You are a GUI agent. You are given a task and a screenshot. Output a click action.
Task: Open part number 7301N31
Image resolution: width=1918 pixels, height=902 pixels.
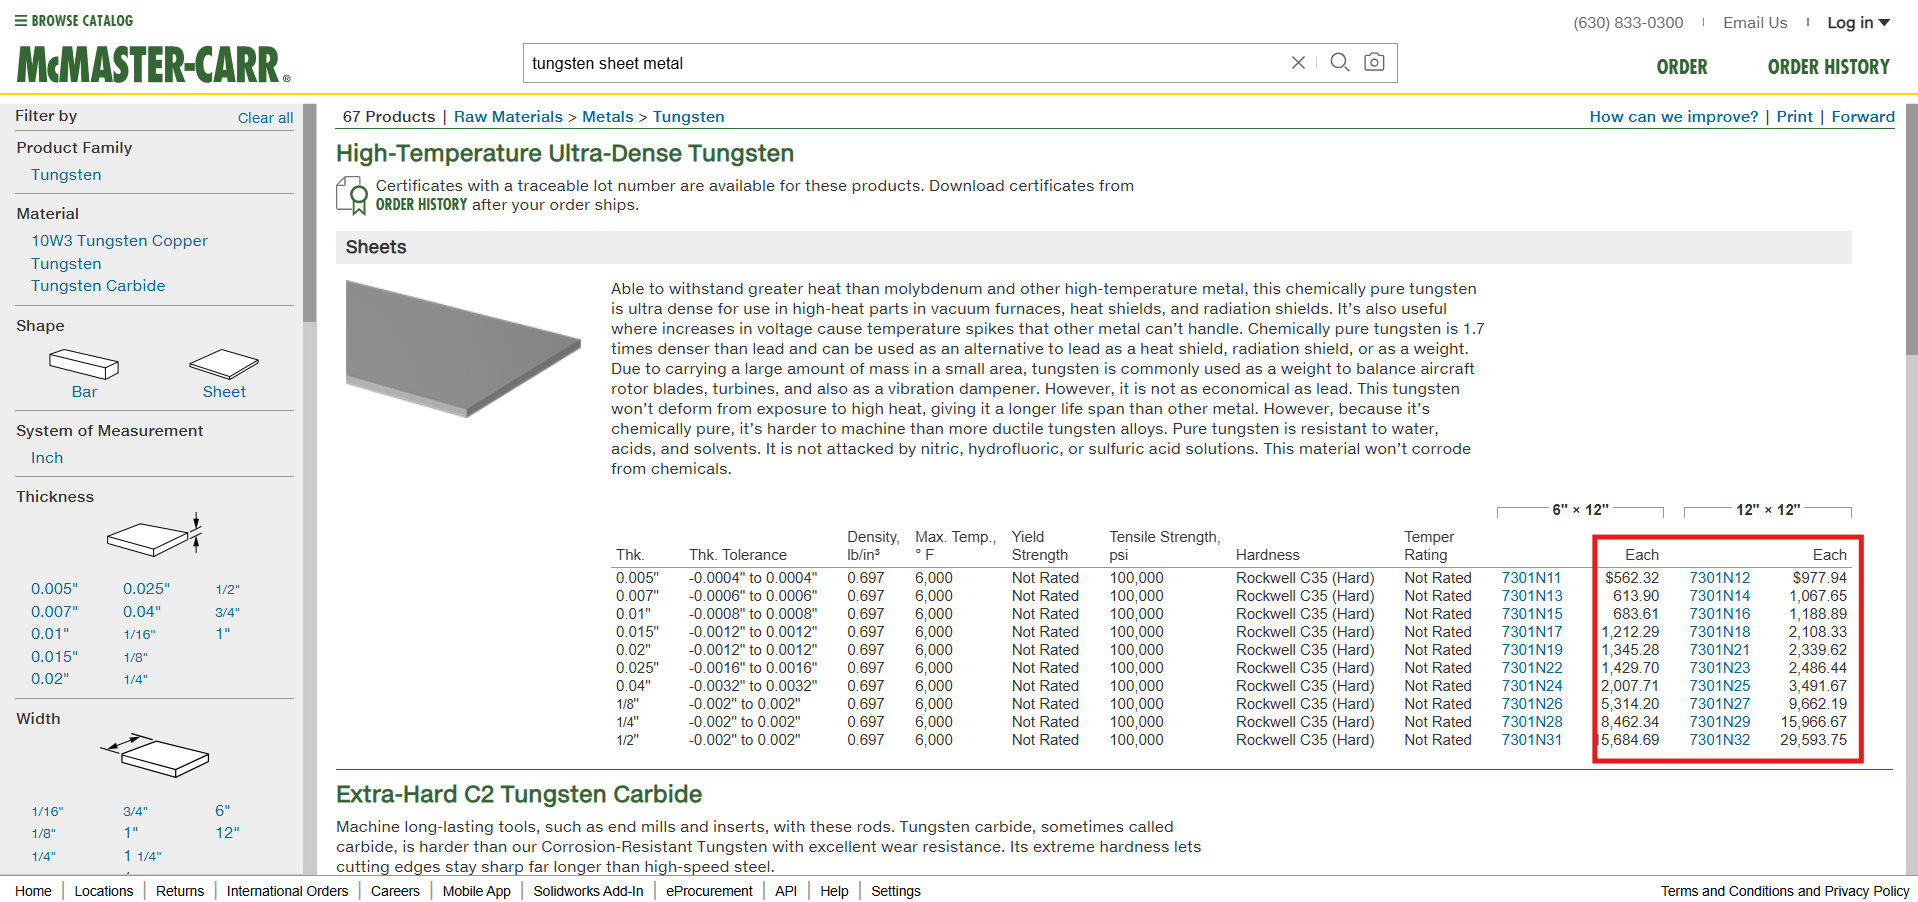pos(1531,740)
